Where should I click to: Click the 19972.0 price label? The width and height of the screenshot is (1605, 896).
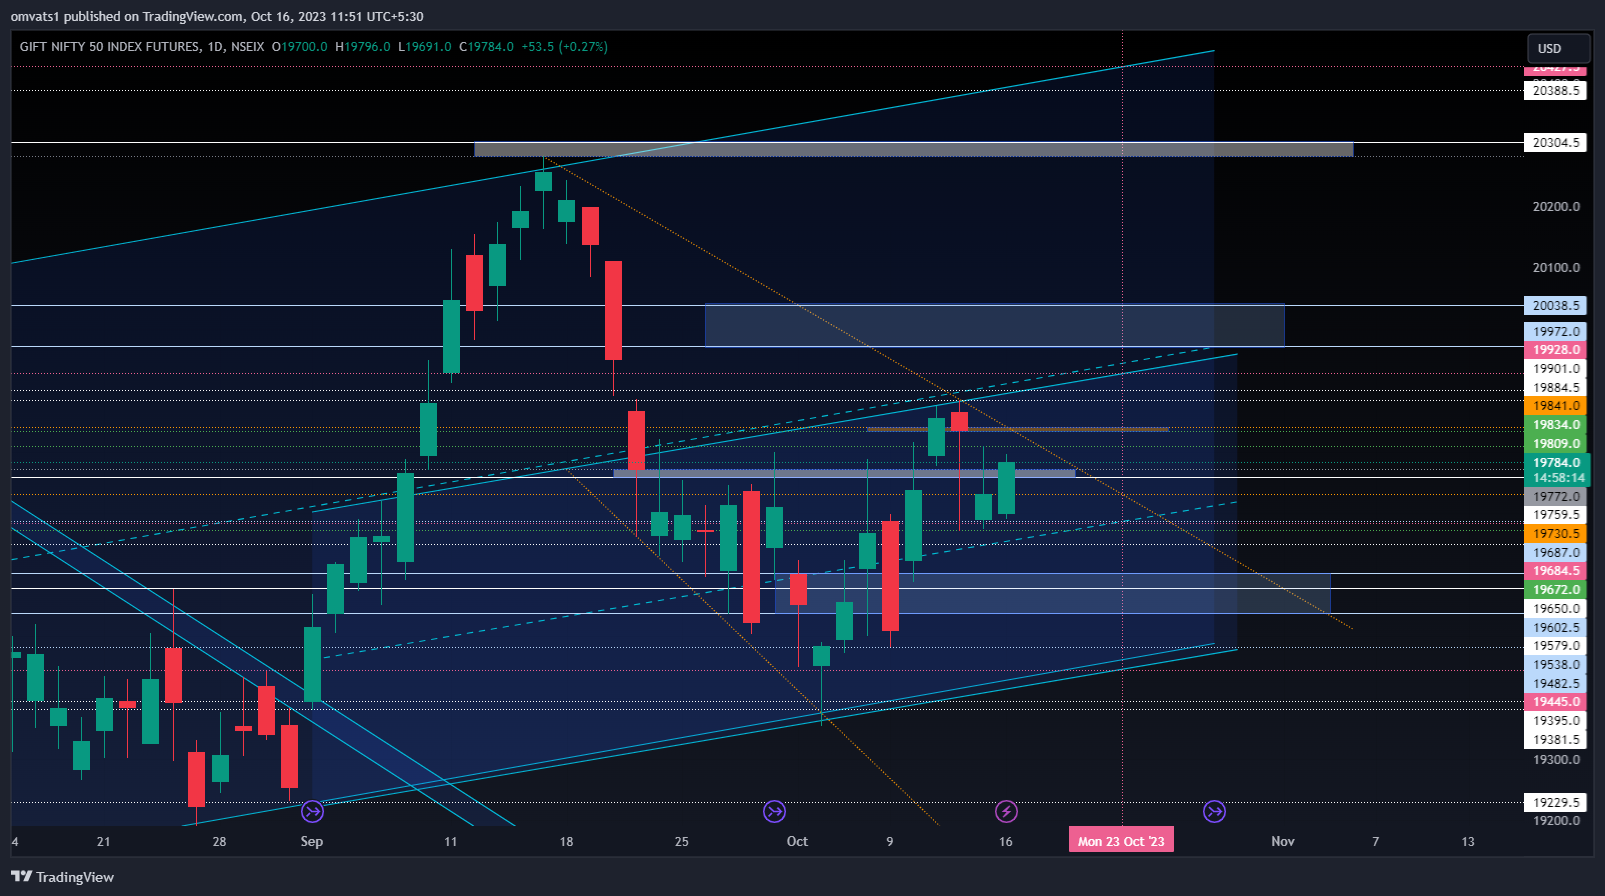pos(1556,332)
